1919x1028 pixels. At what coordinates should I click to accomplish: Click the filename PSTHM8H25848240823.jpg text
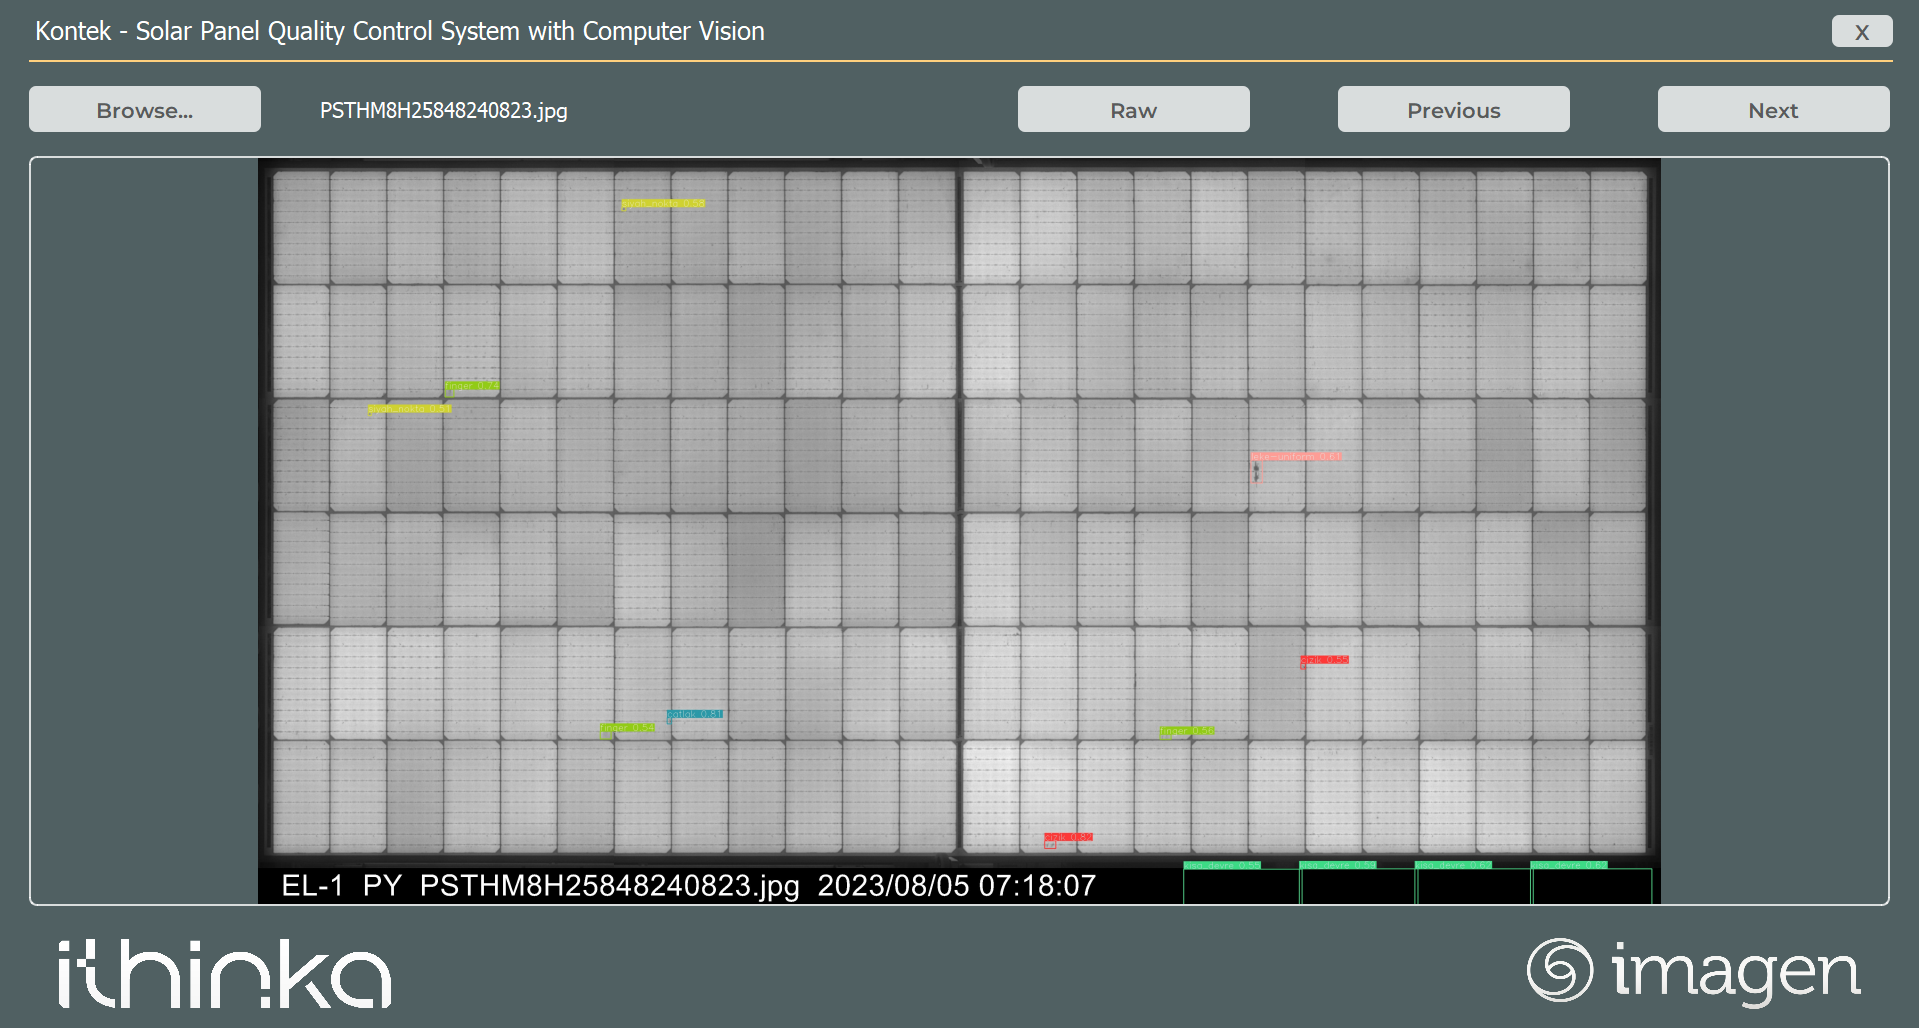[443, 109]
